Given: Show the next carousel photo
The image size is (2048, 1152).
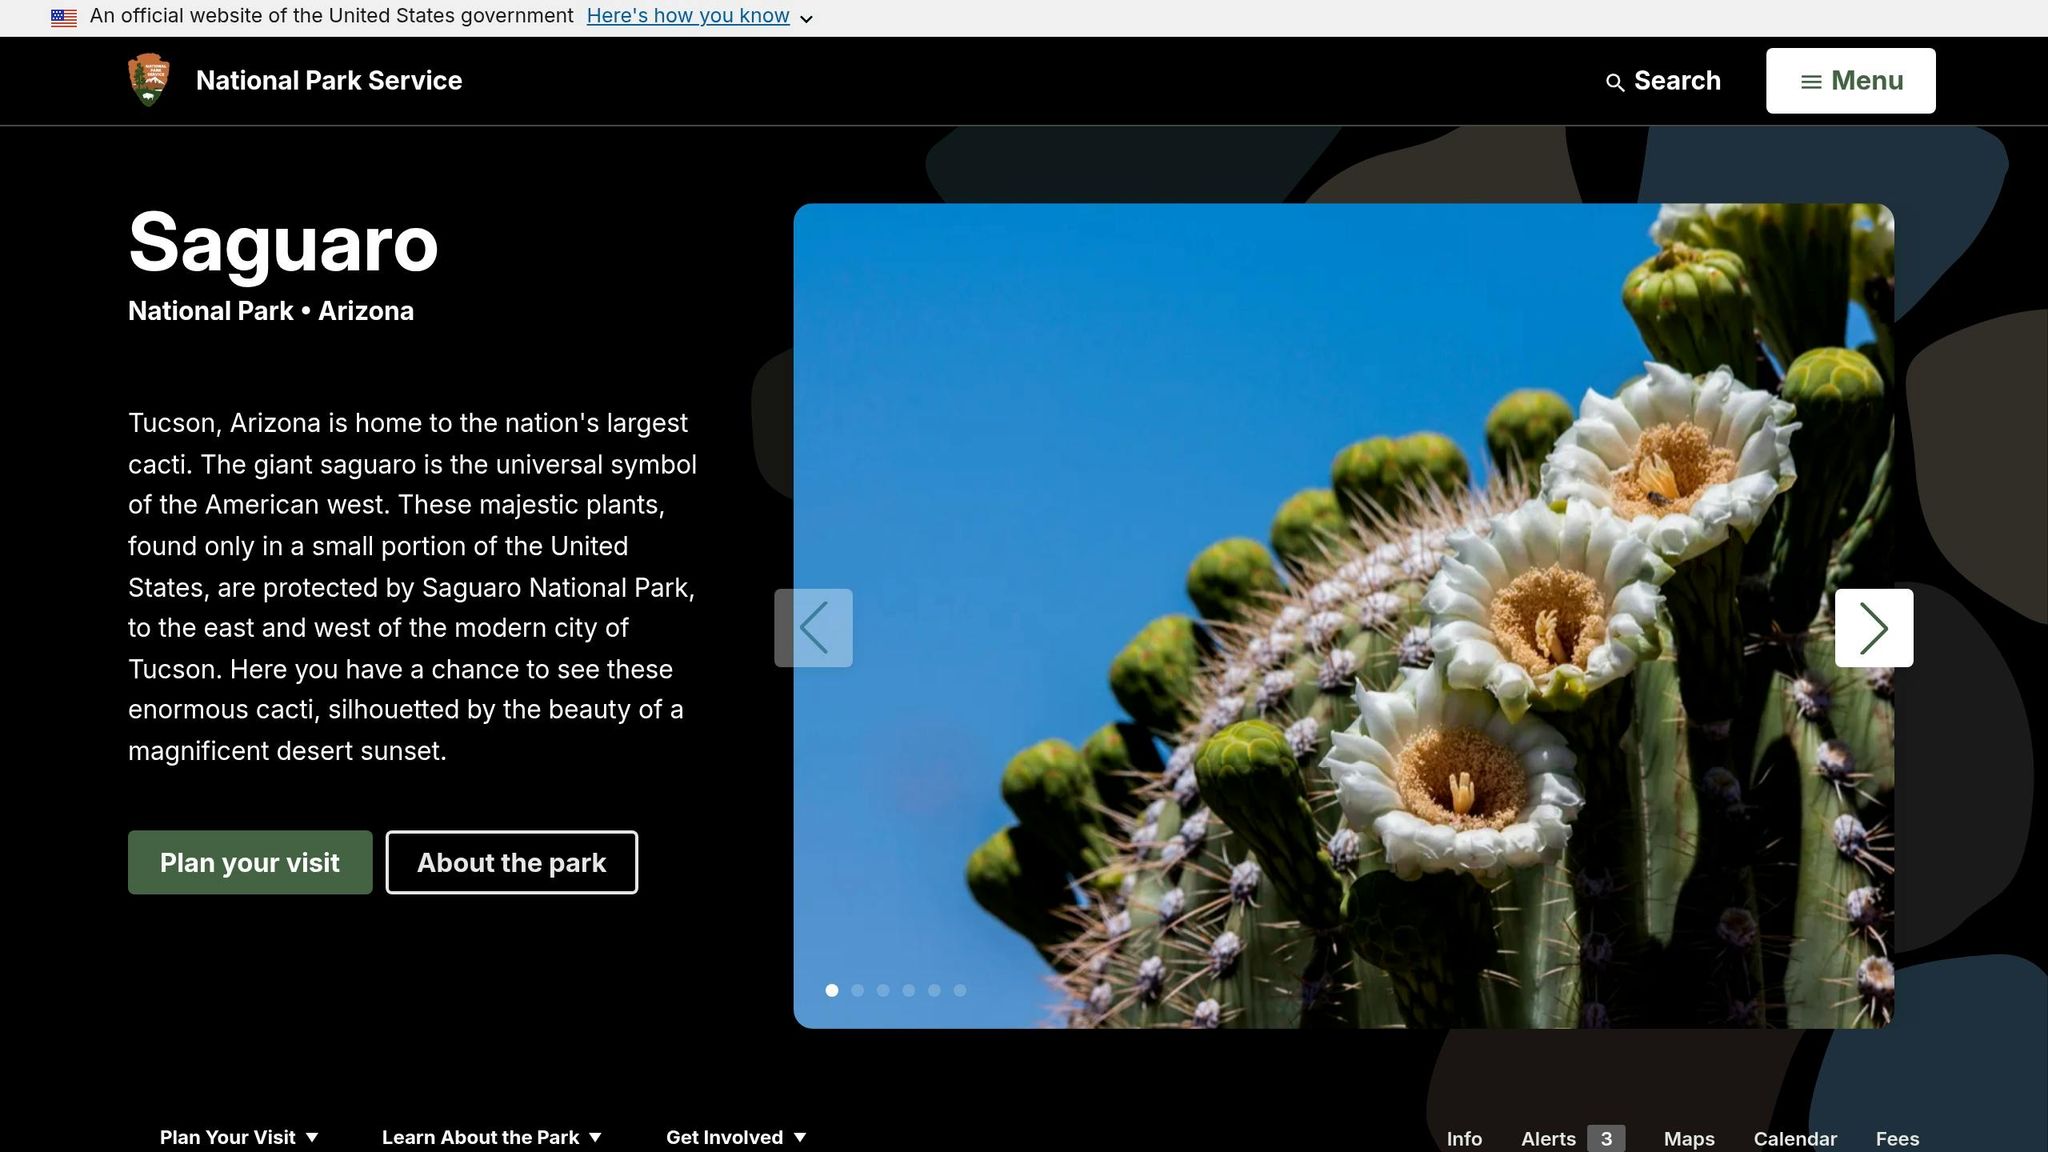Looking at the screenshot, I should click(1874, 628).
